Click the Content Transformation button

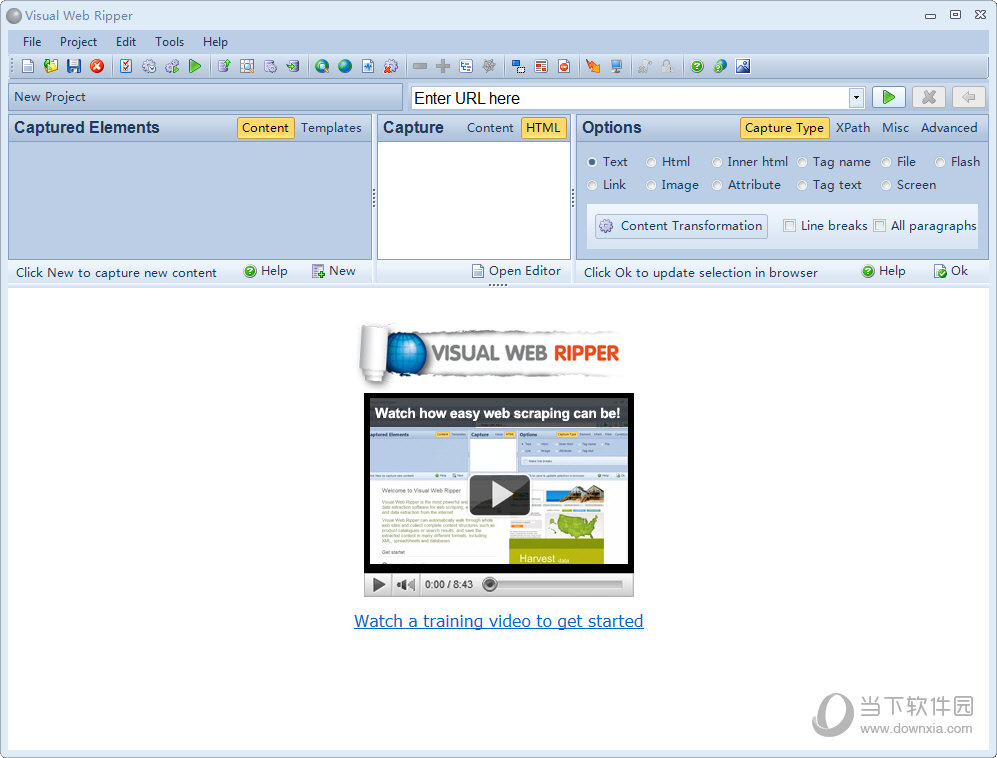point(681,226)
